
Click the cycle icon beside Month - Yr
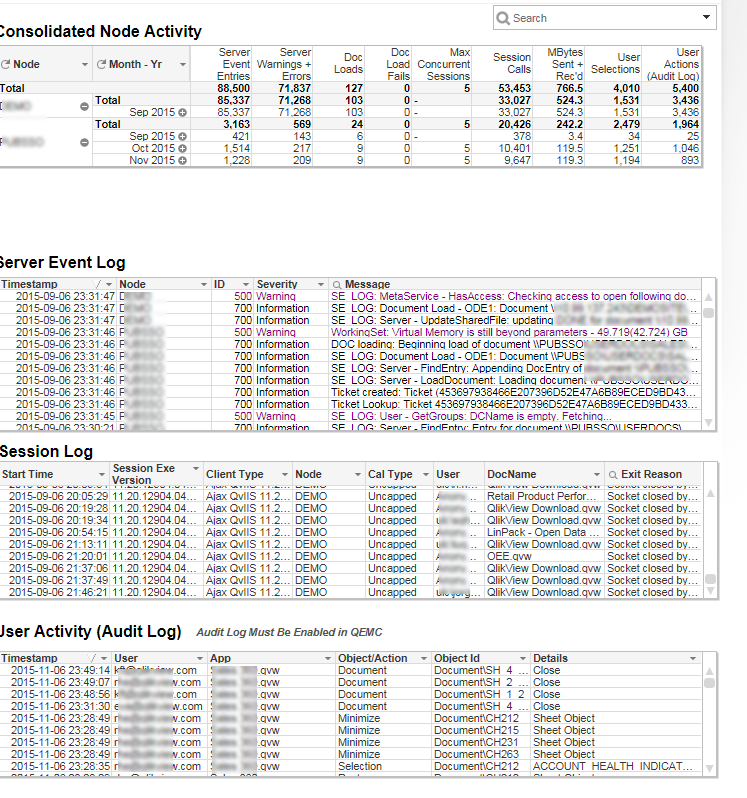pos(101,64)
